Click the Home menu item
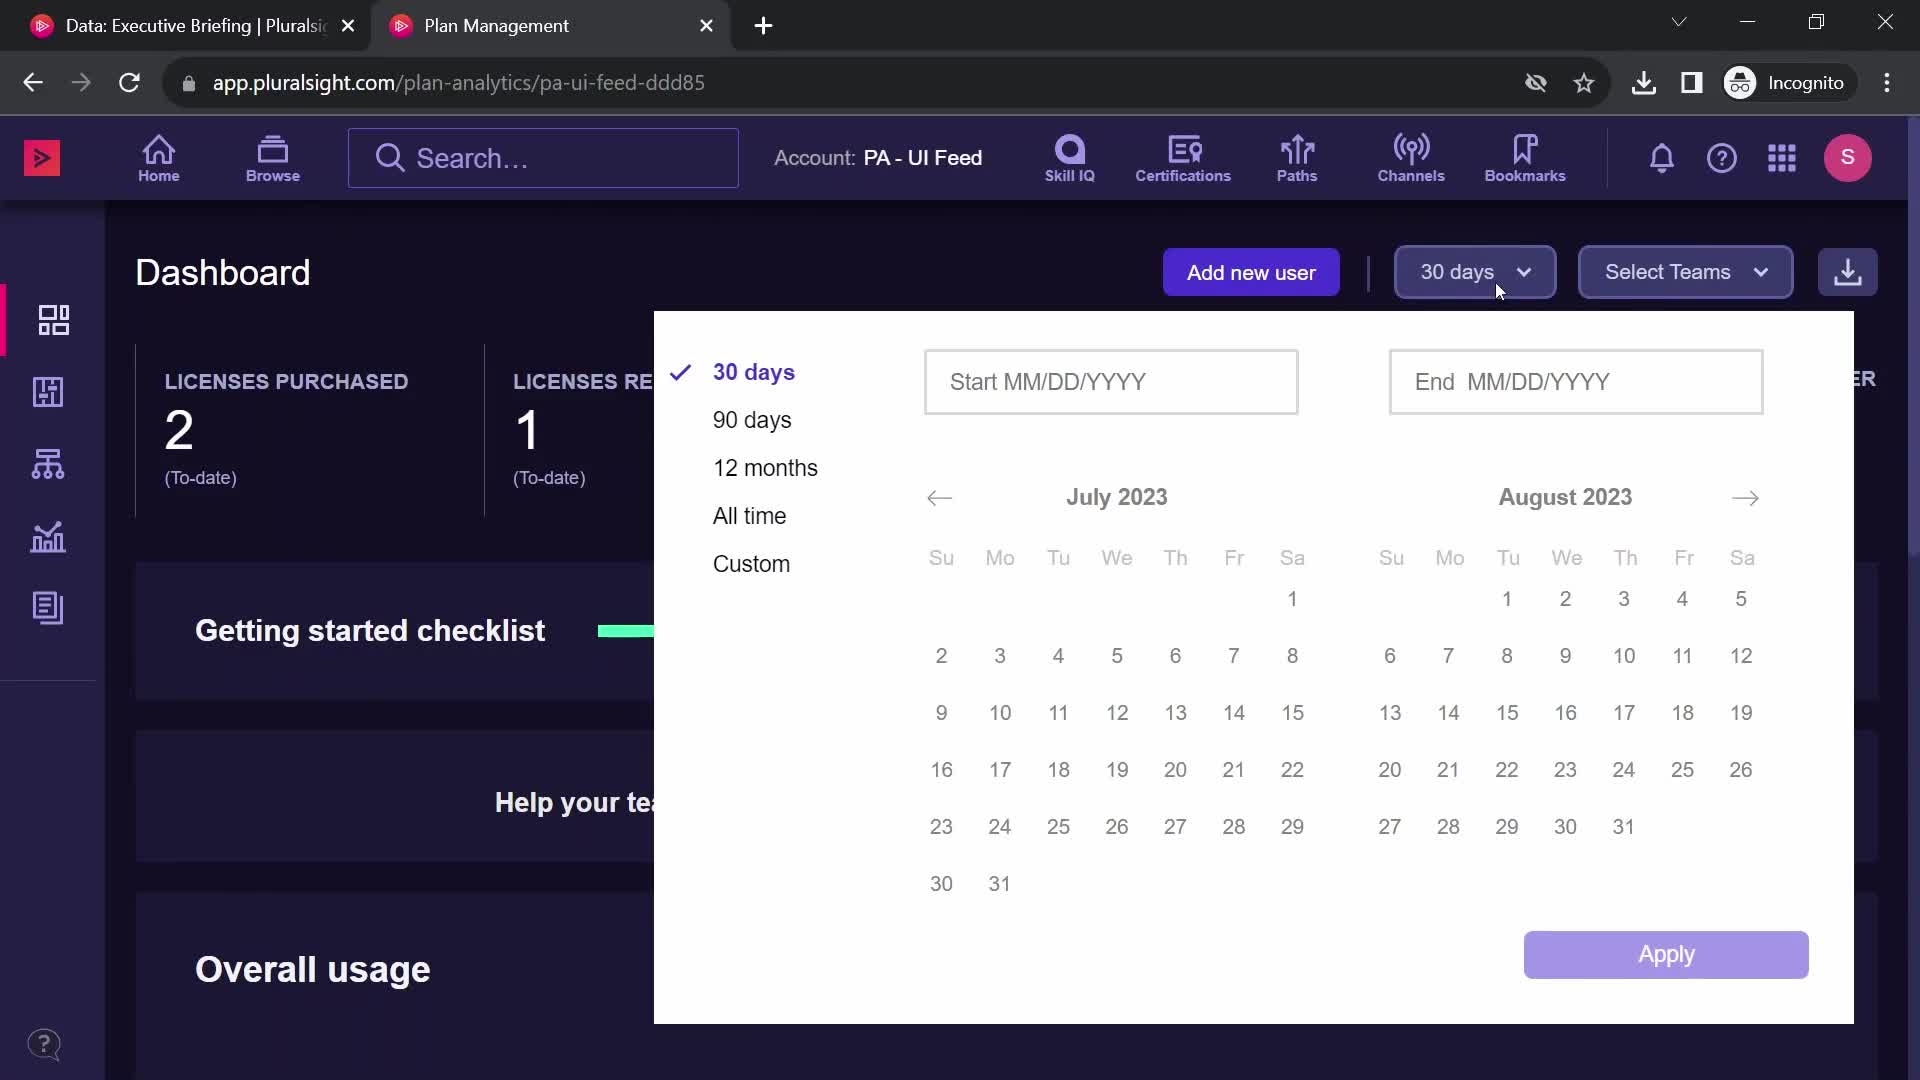Screen dimensions: 1920x1080 tap(158, 157)
